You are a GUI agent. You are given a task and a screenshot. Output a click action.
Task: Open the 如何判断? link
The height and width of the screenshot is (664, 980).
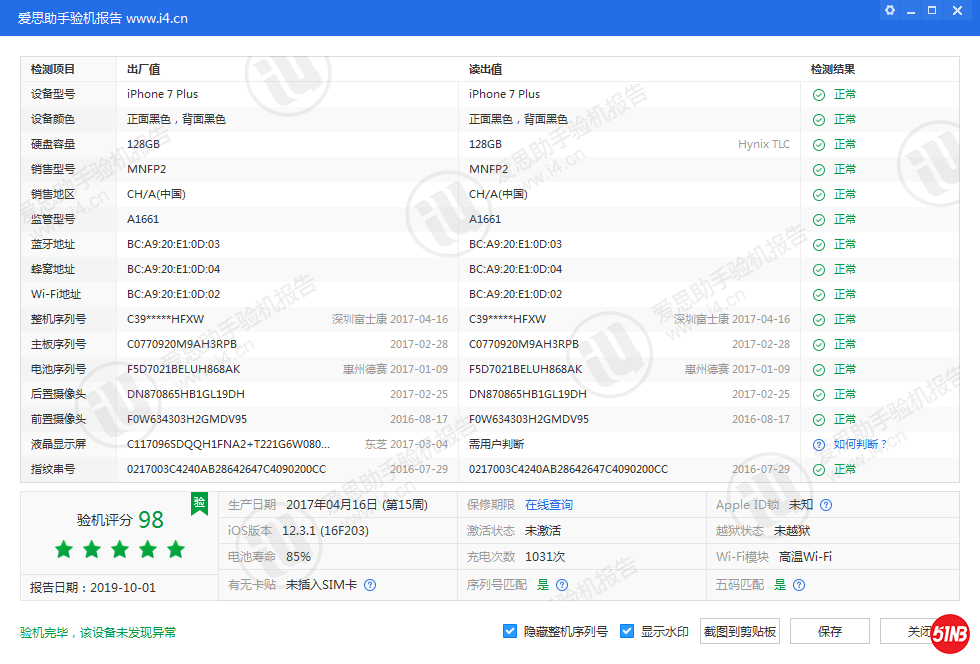[860, 445]
